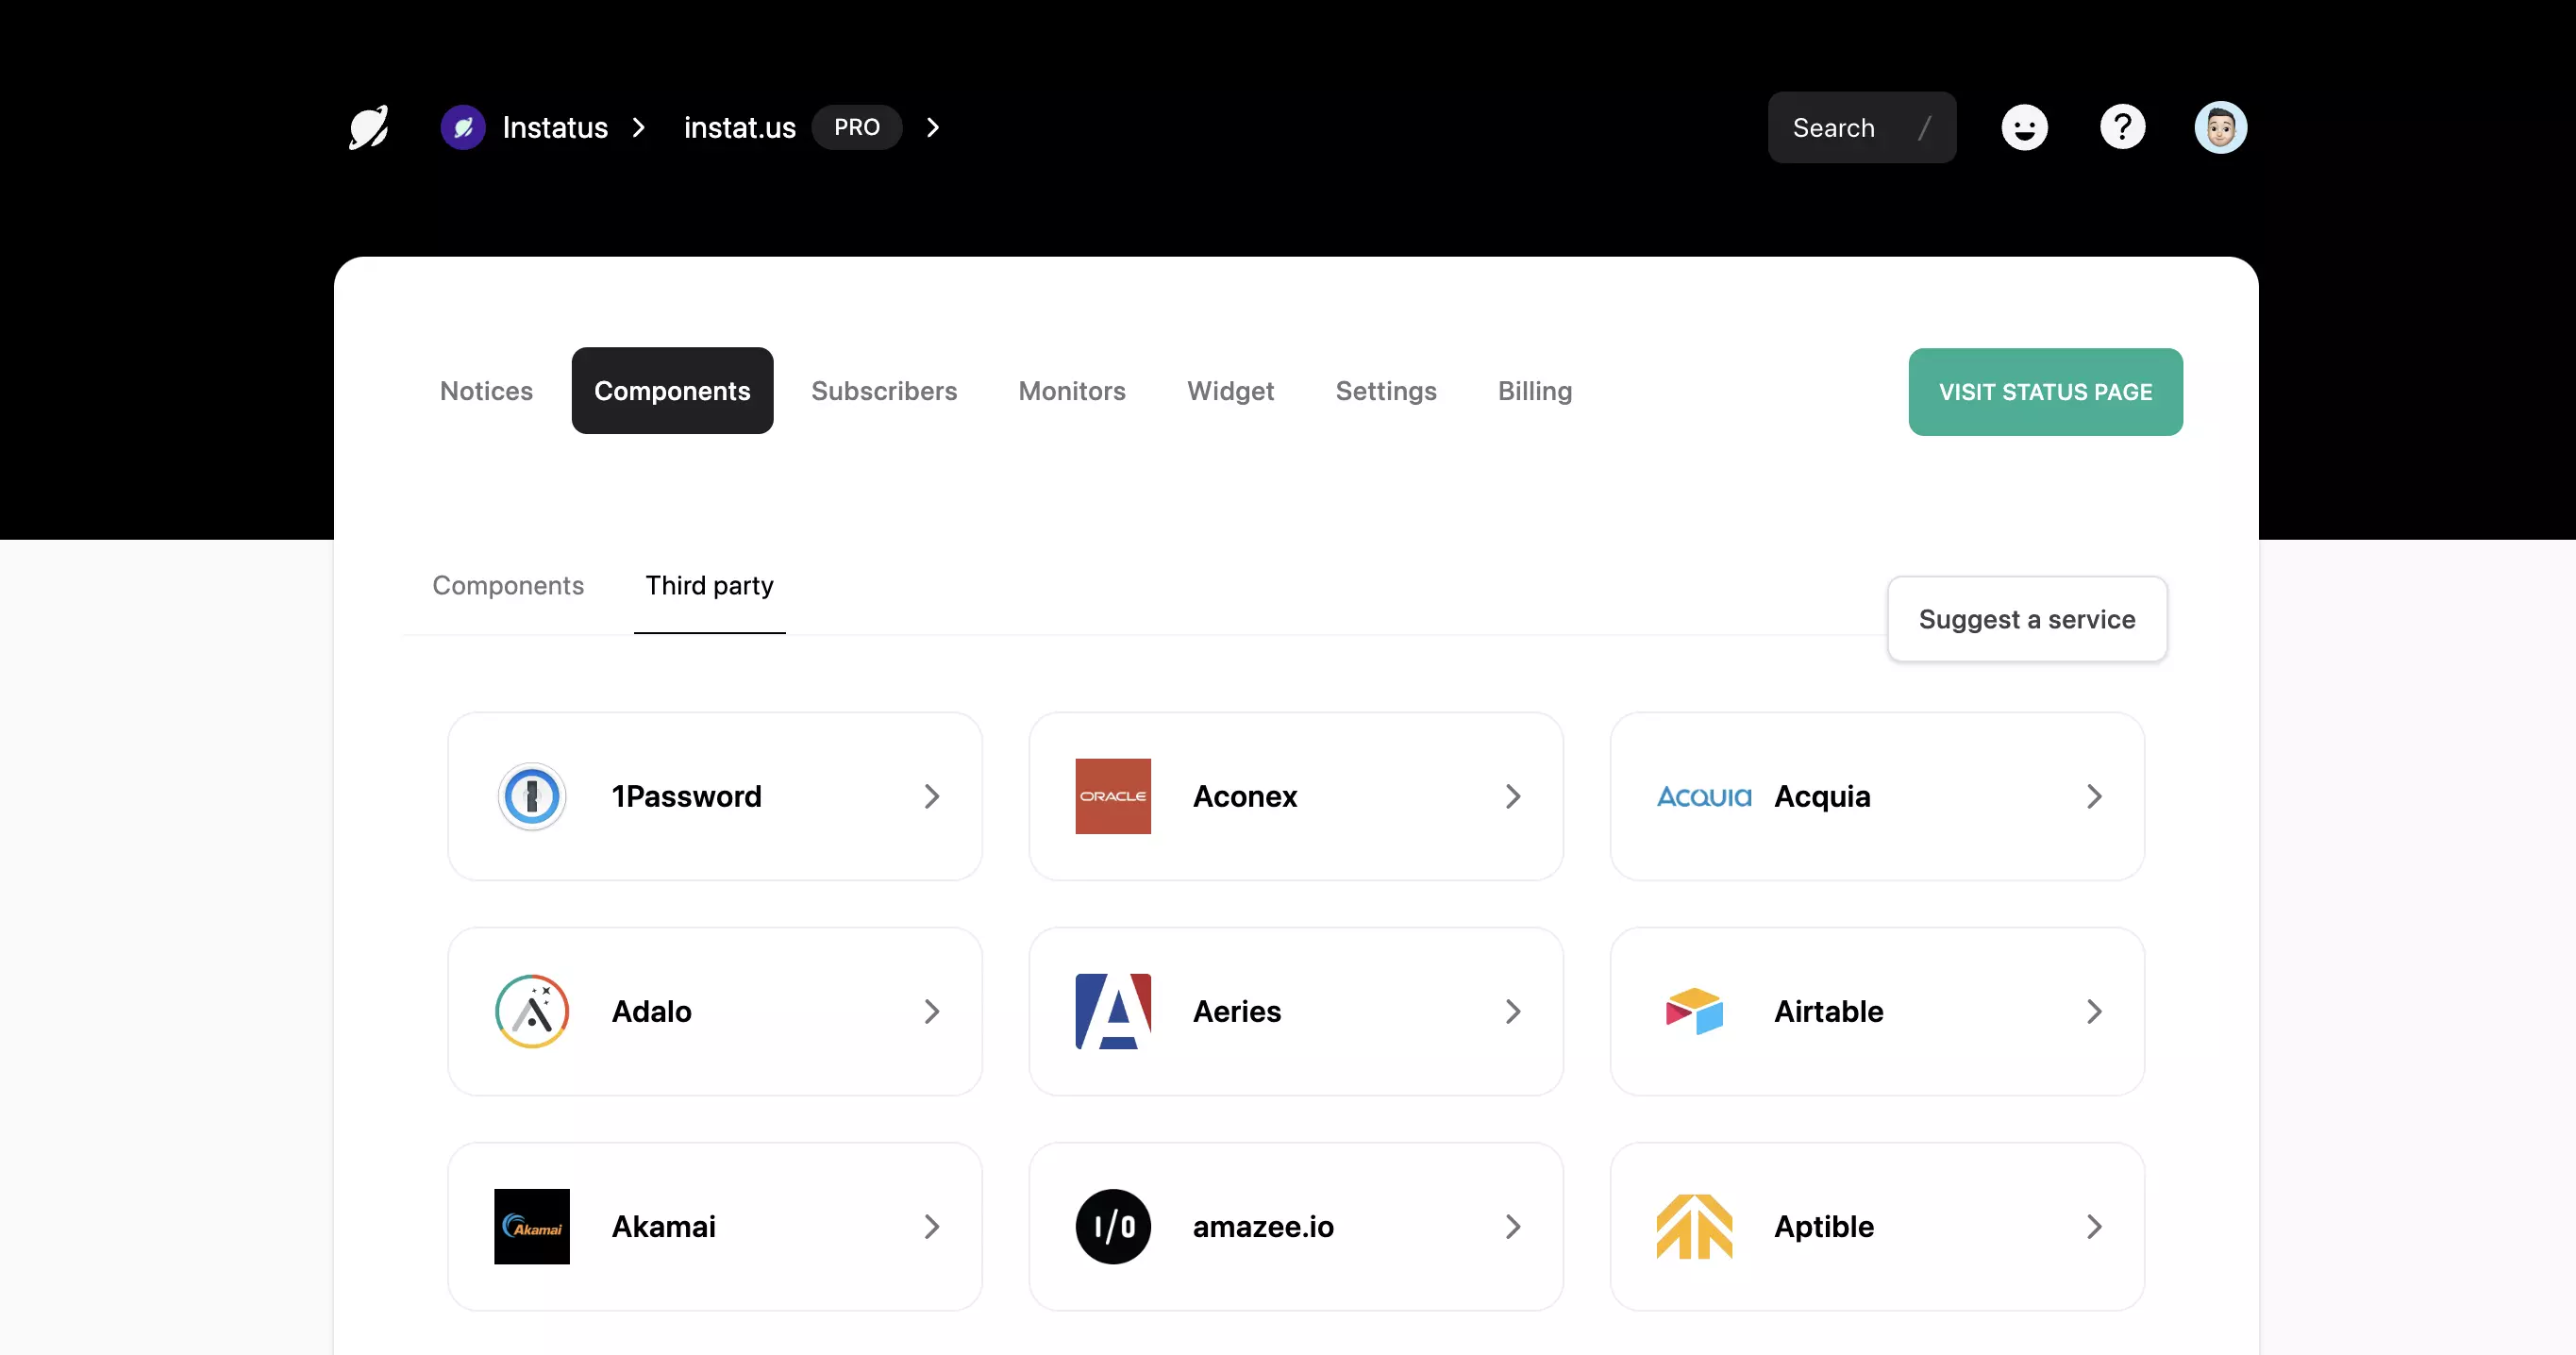Switch to the Components sub-tab
Image resolution: width=2576 pixels, height=1355 pixels.
(x=508, y=585)
